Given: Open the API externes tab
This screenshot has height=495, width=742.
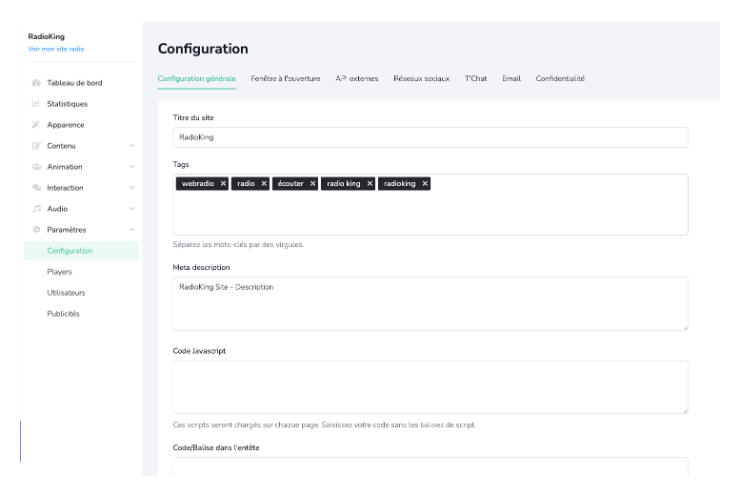Looking at the screenshot, I should click(x=357, y=79).
